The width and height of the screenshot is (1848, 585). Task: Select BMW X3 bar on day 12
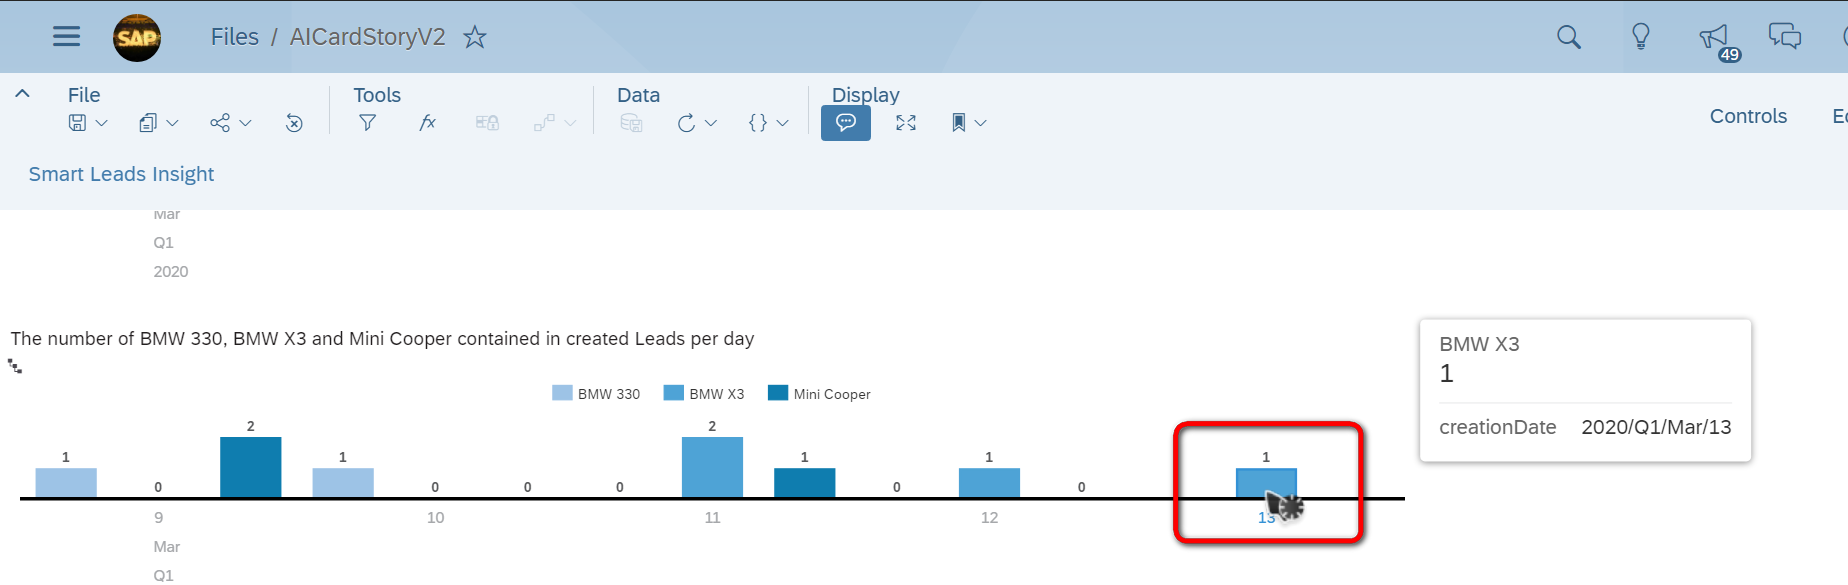pos(989,482)
